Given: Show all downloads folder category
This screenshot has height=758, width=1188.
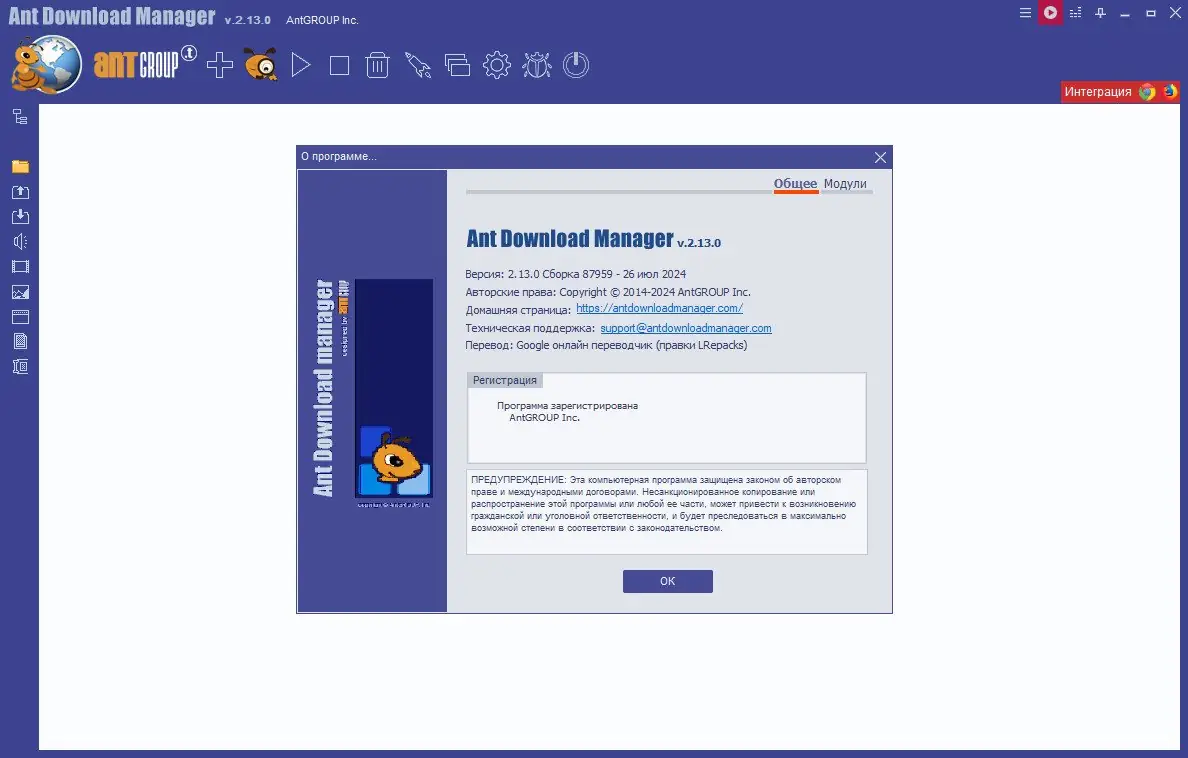Looking at the screenshot, I should click(x=20, y=167).
